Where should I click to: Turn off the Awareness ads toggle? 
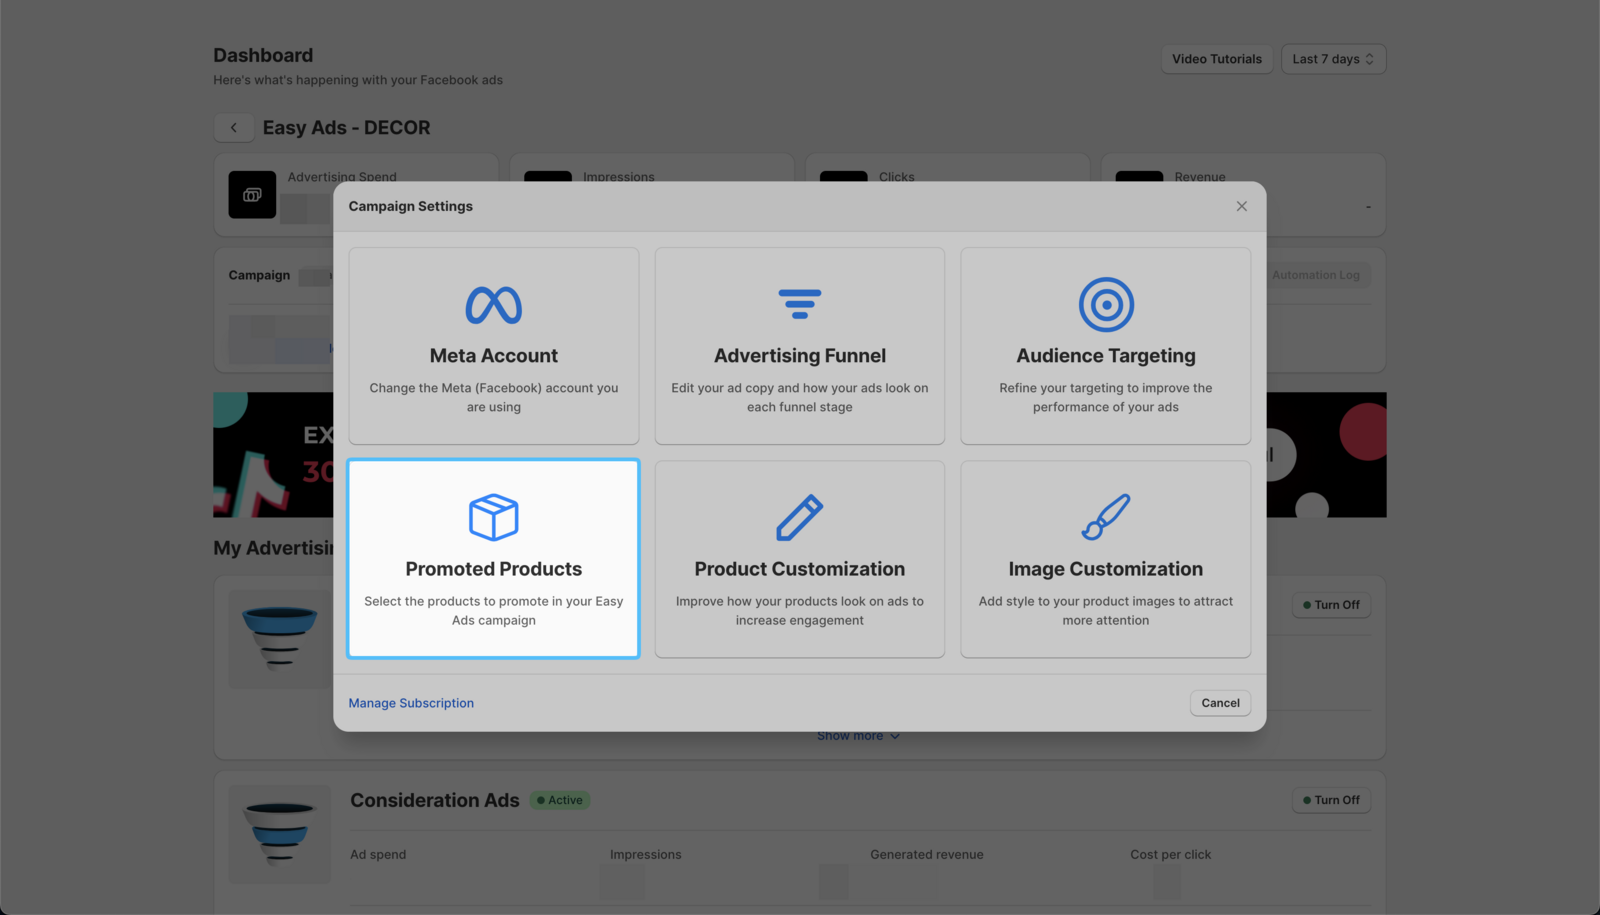[x=1330, y=604]
